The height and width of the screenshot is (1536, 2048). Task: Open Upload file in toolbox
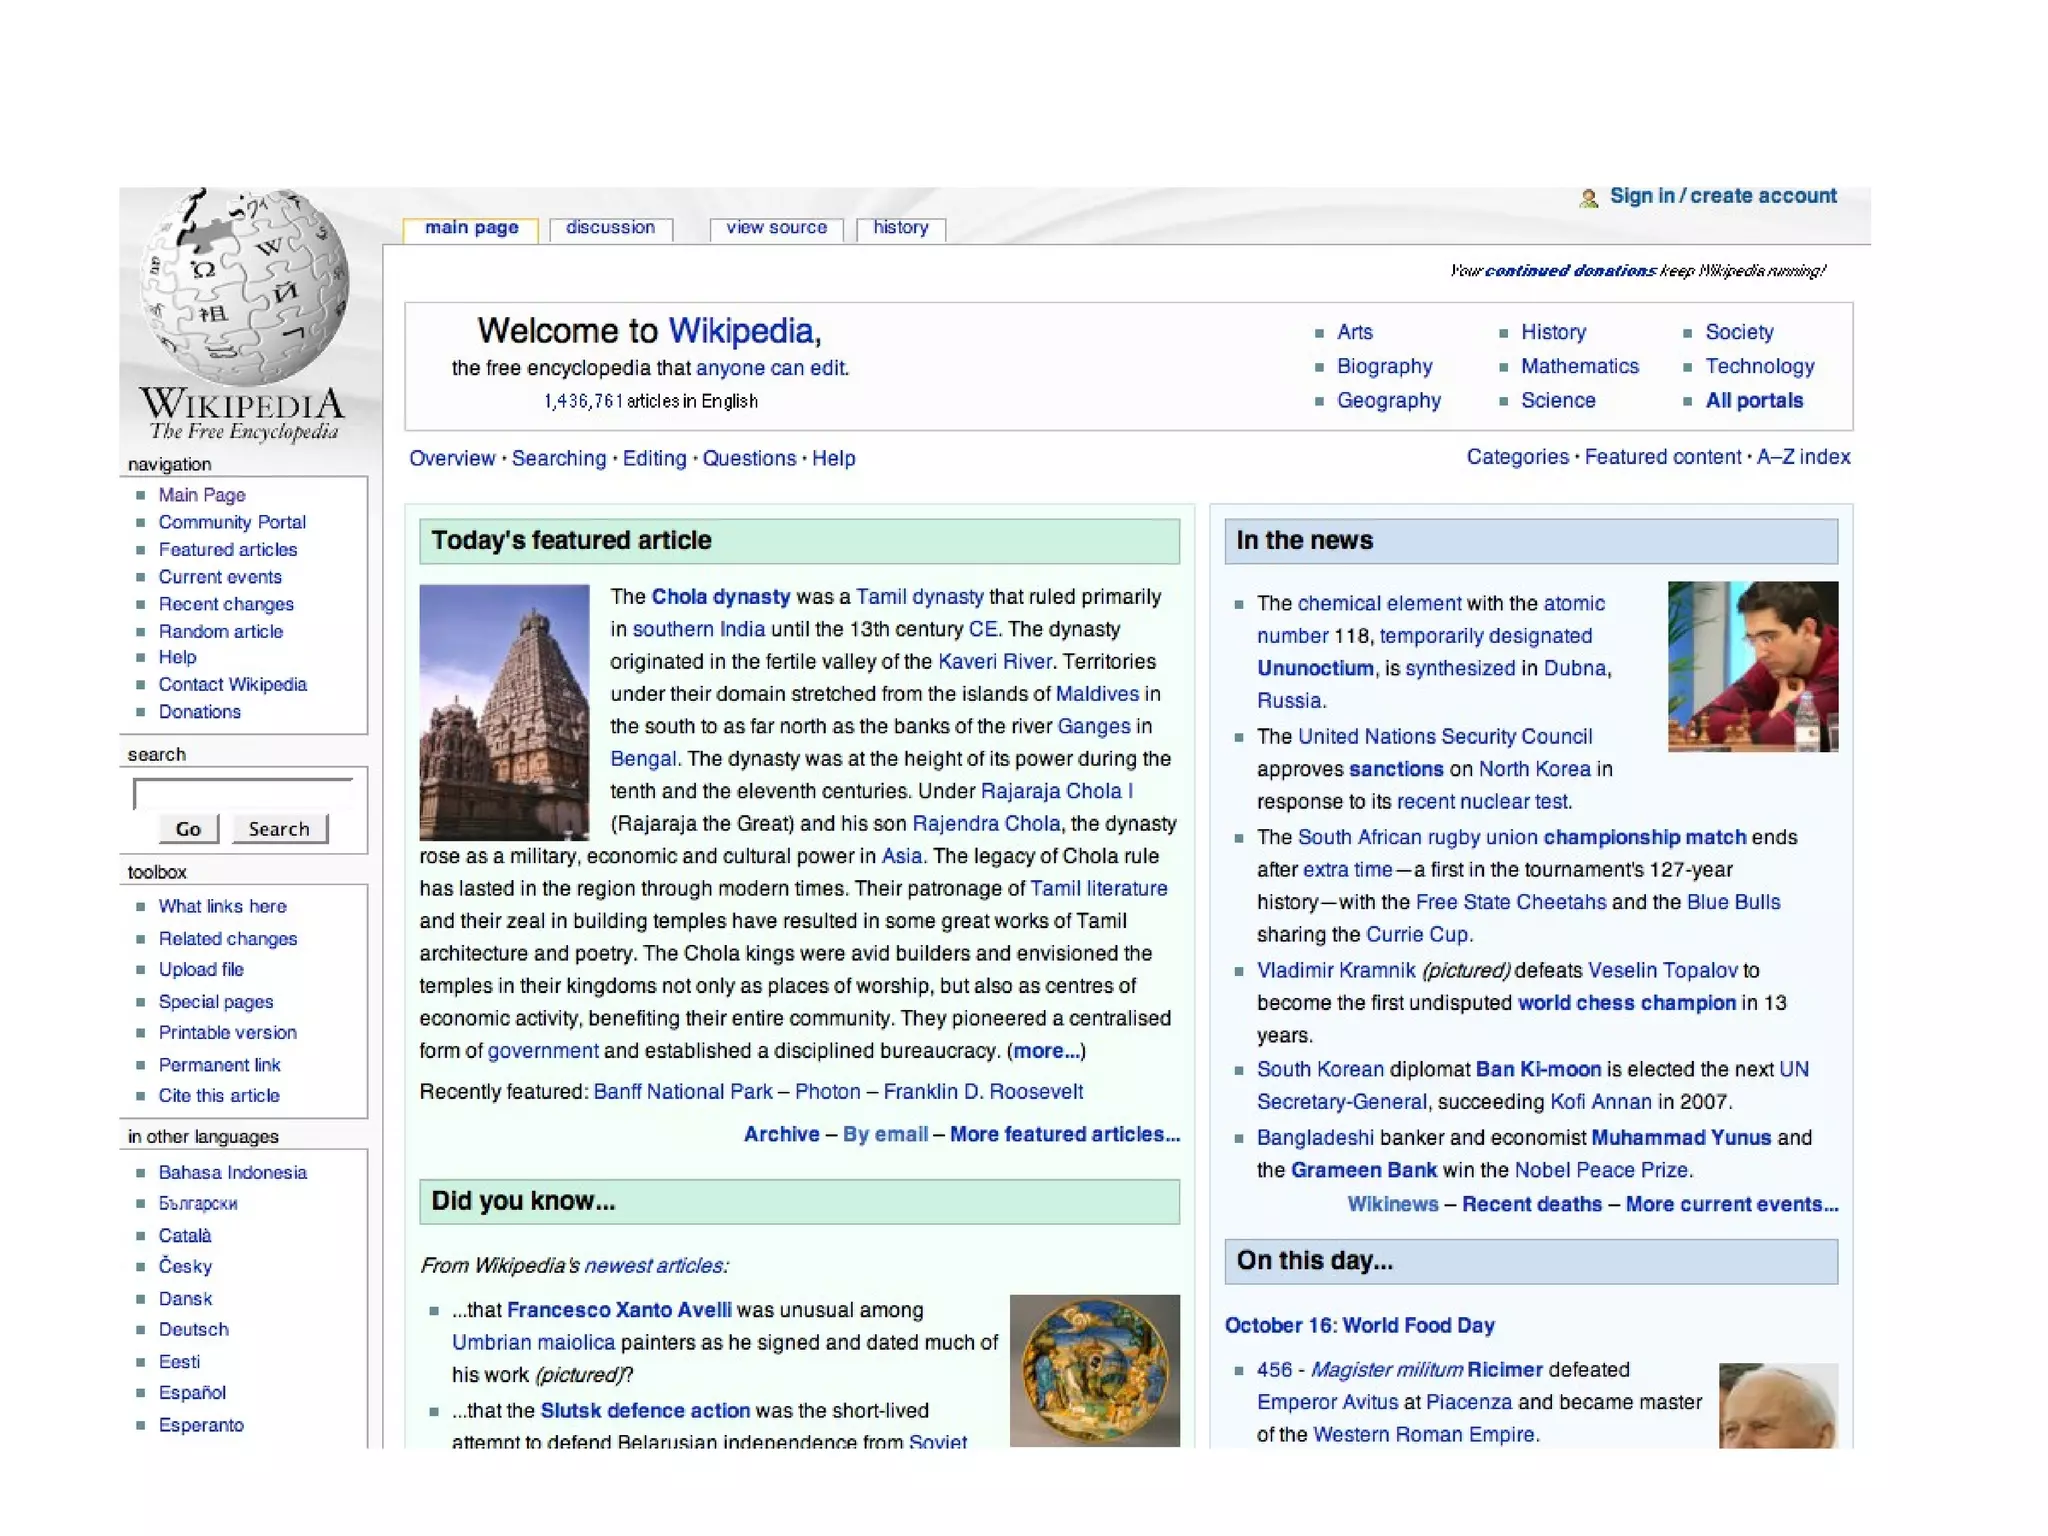[201, 969]
